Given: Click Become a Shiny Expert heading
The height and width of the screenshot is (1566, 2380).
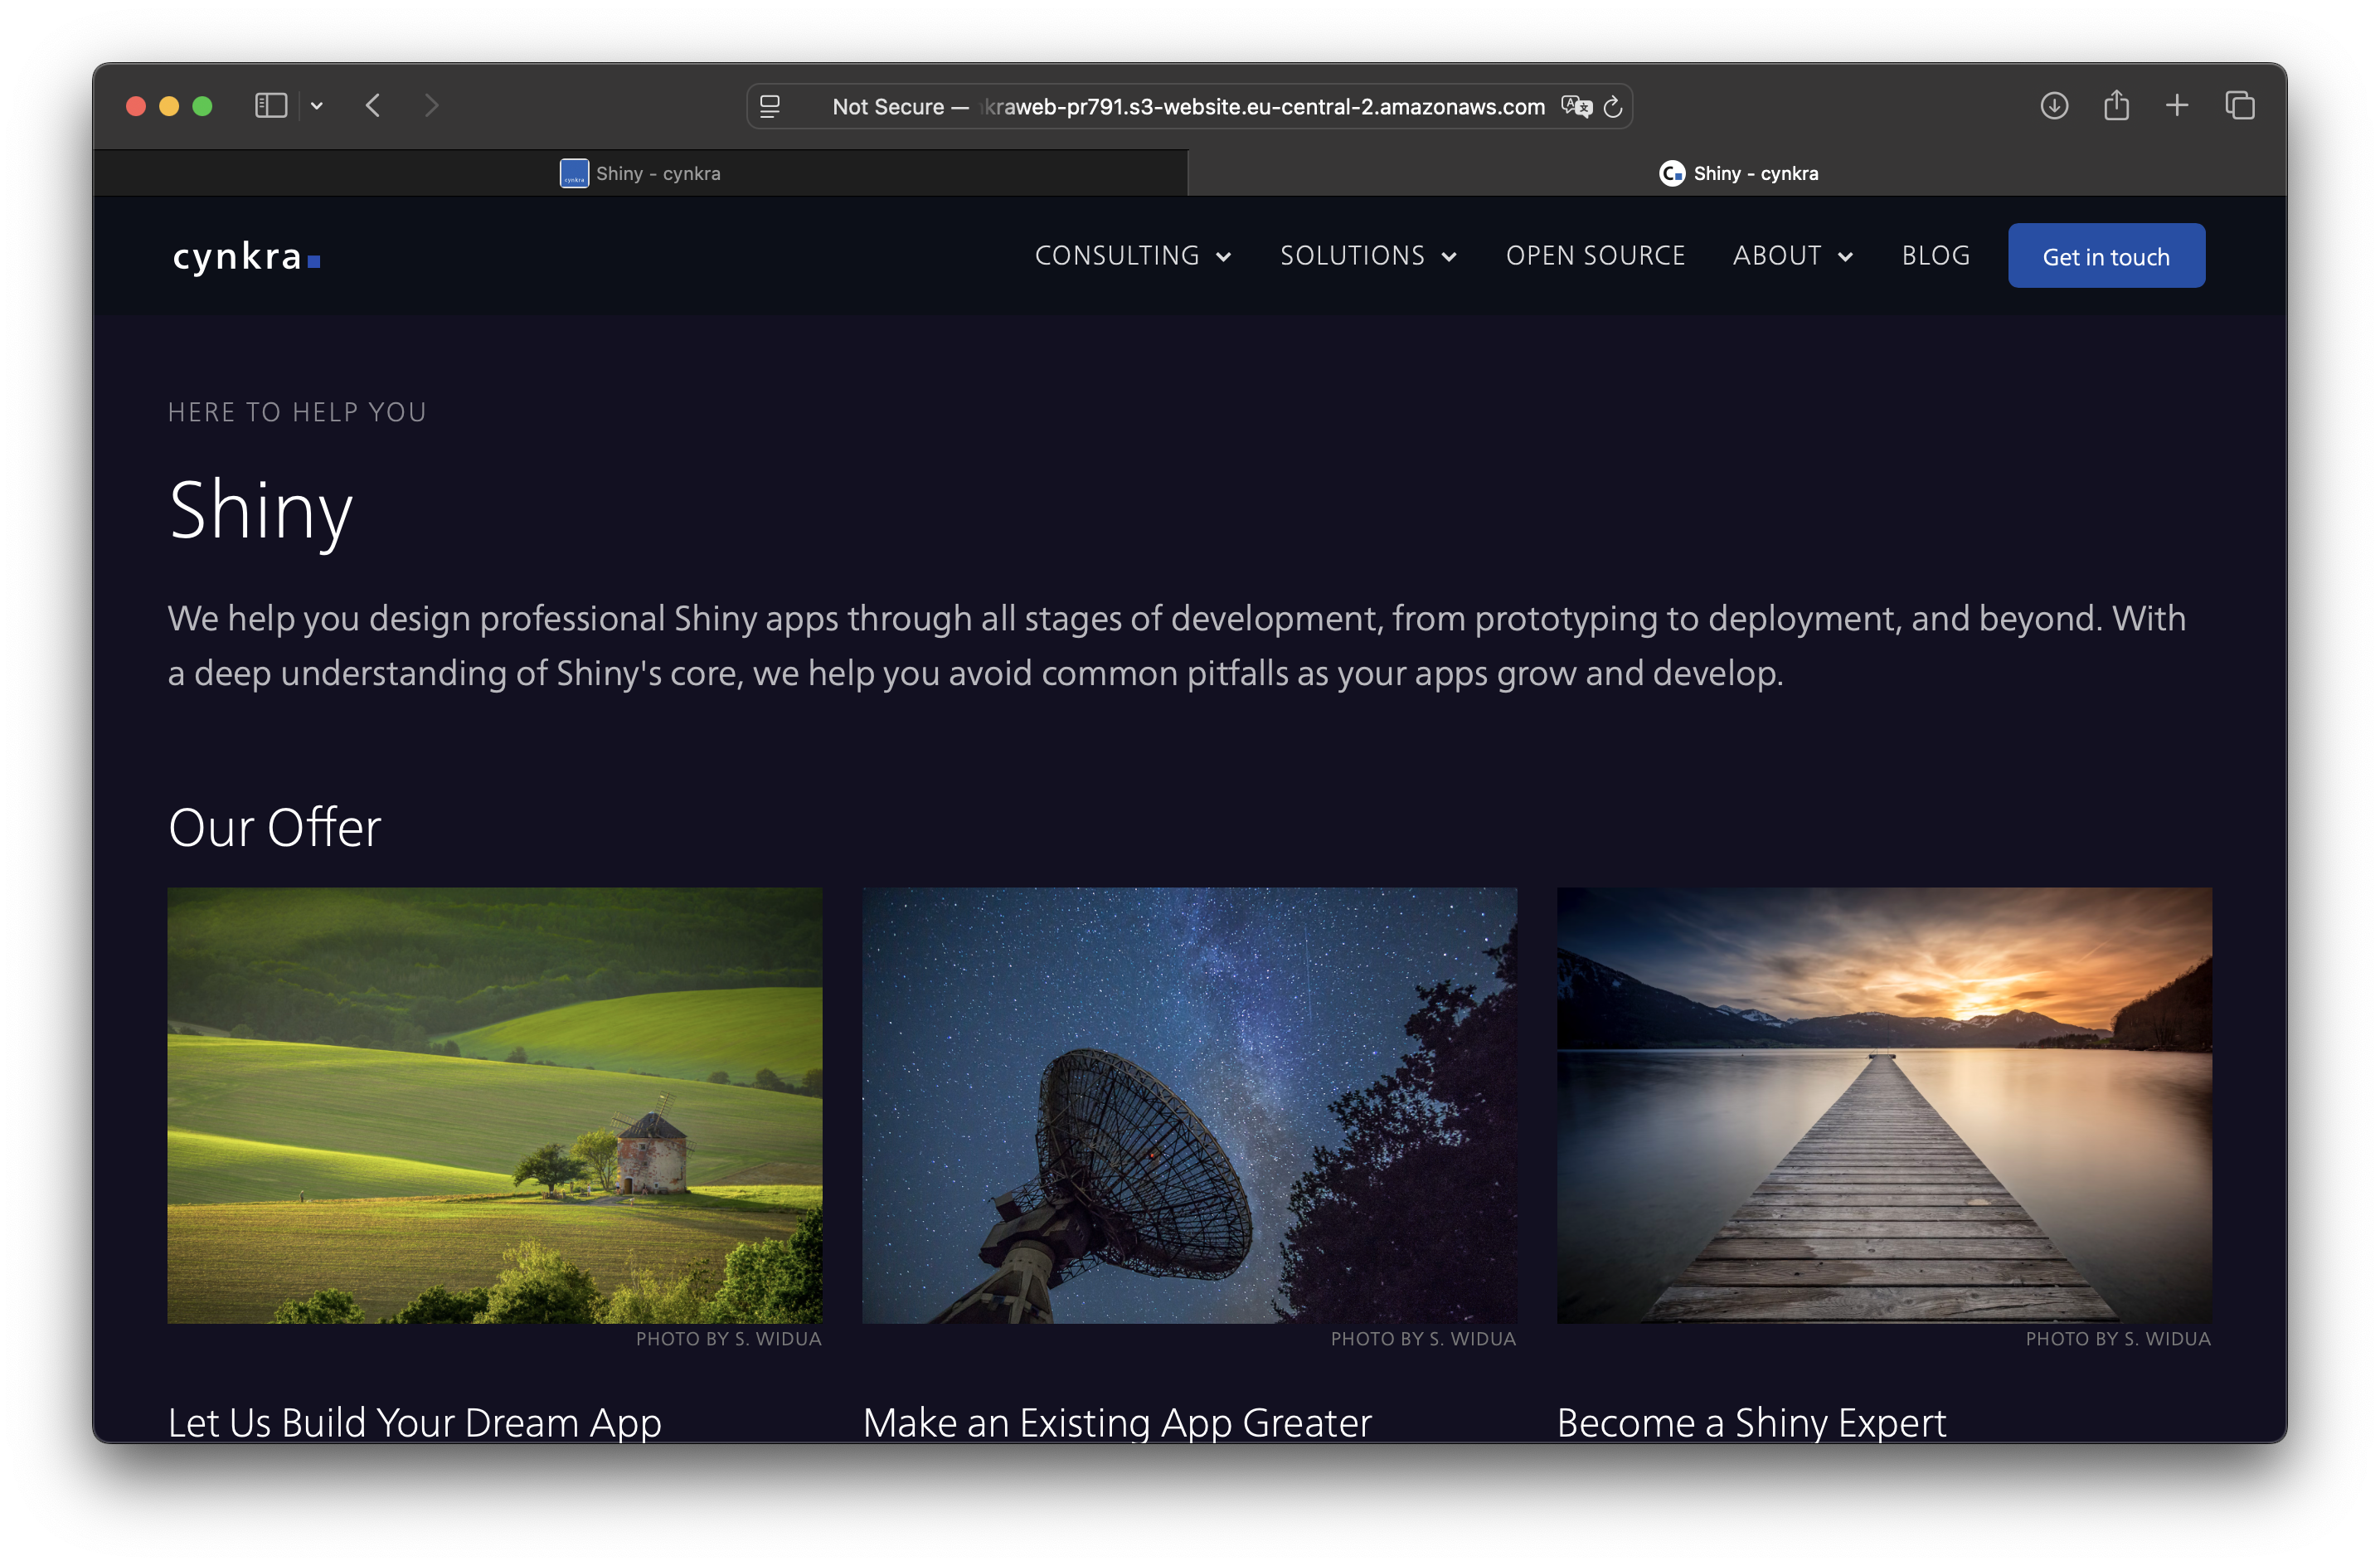Looking at the screenshot, I should (x=1752, y=1422).
